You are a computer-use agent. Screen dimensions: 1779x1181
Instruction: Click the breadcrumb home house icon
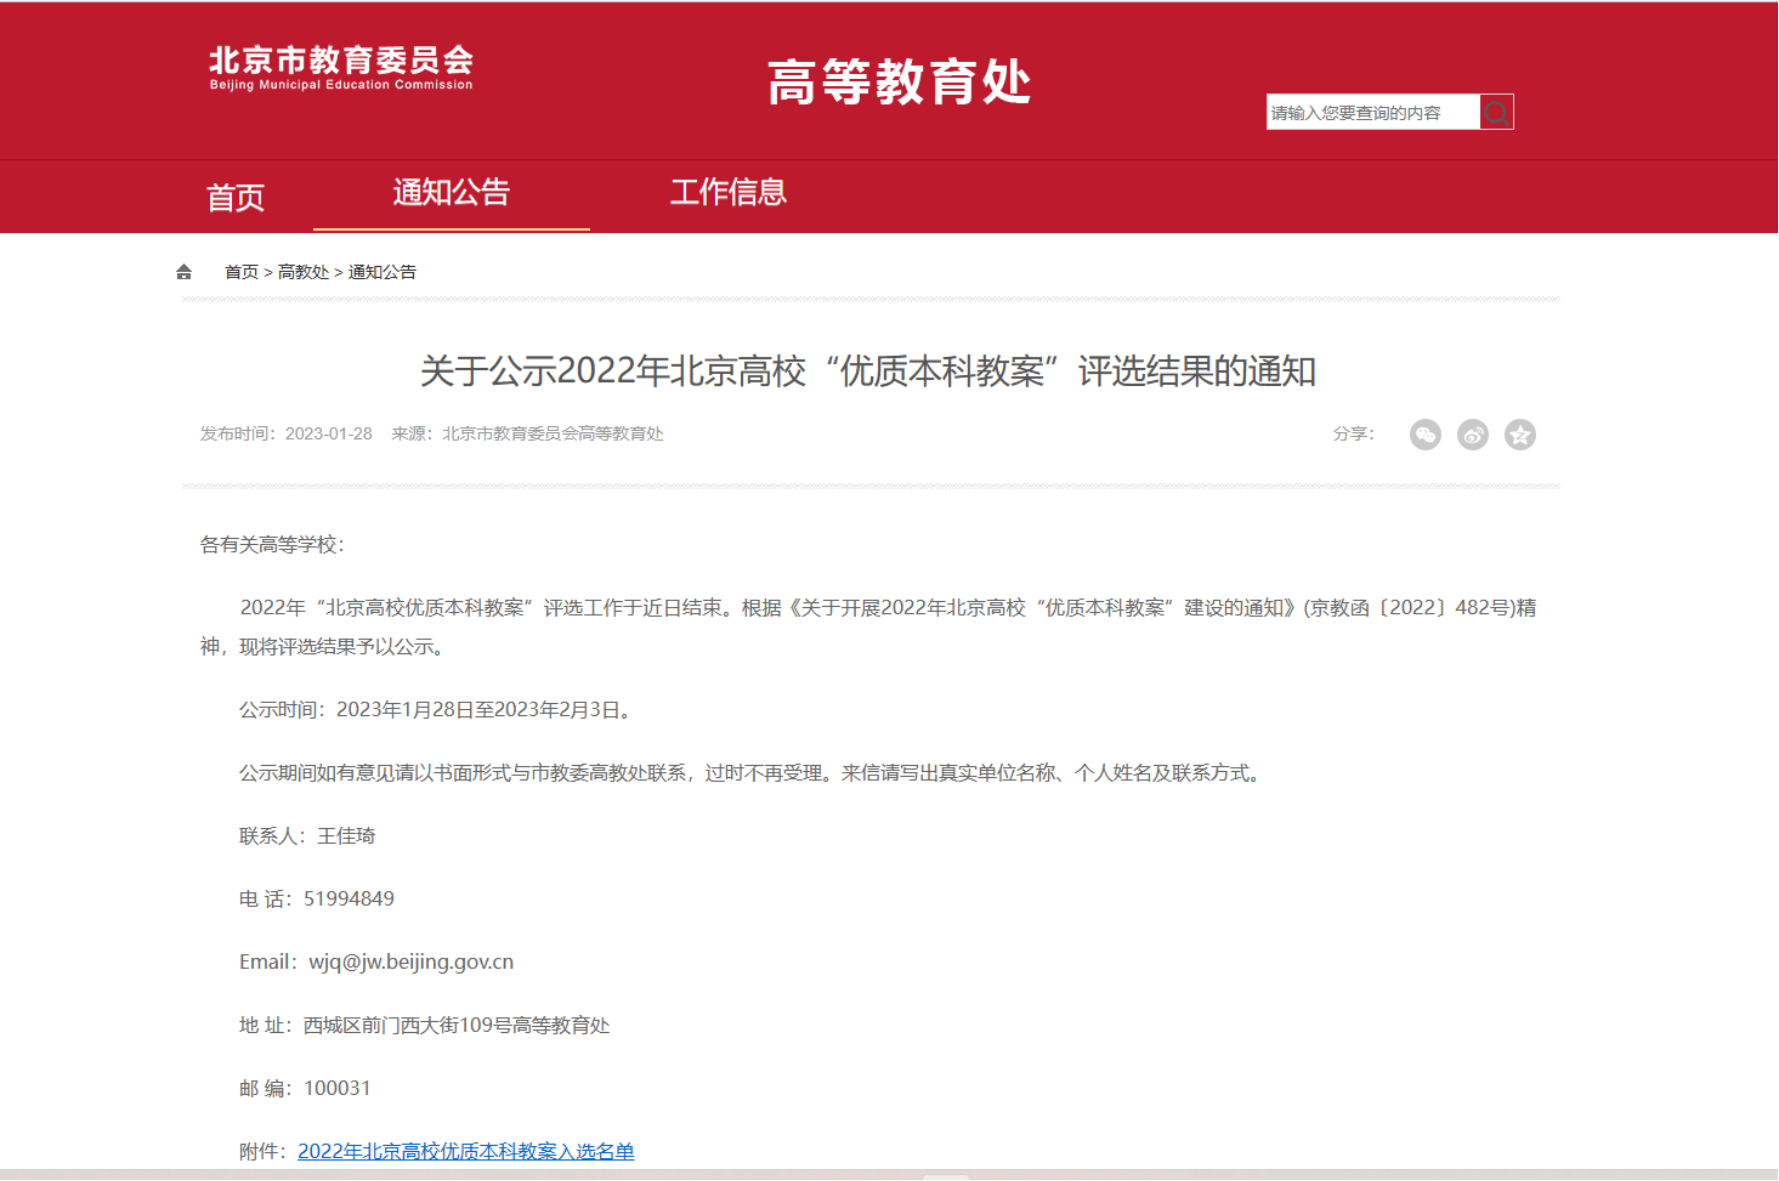pos(184,272)
